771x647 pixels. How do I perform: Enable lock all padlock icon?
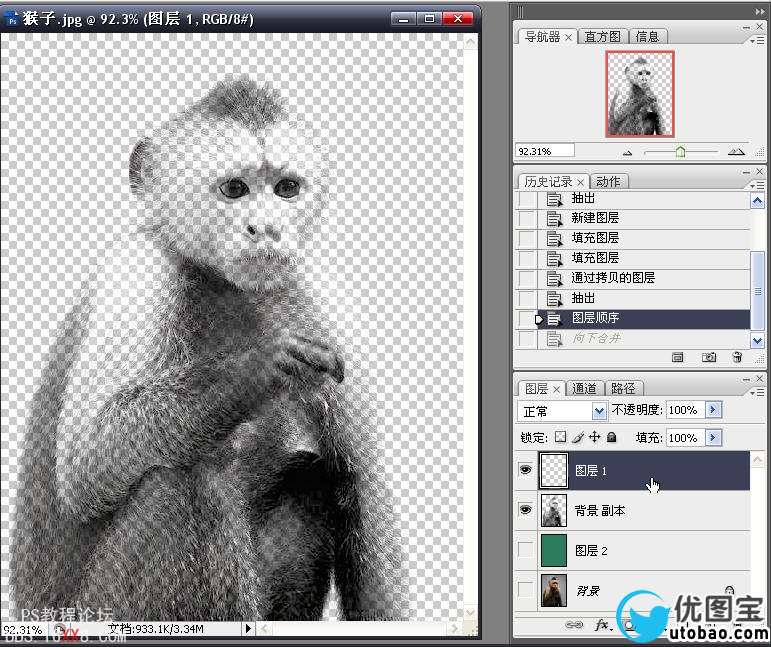[611, 437]
